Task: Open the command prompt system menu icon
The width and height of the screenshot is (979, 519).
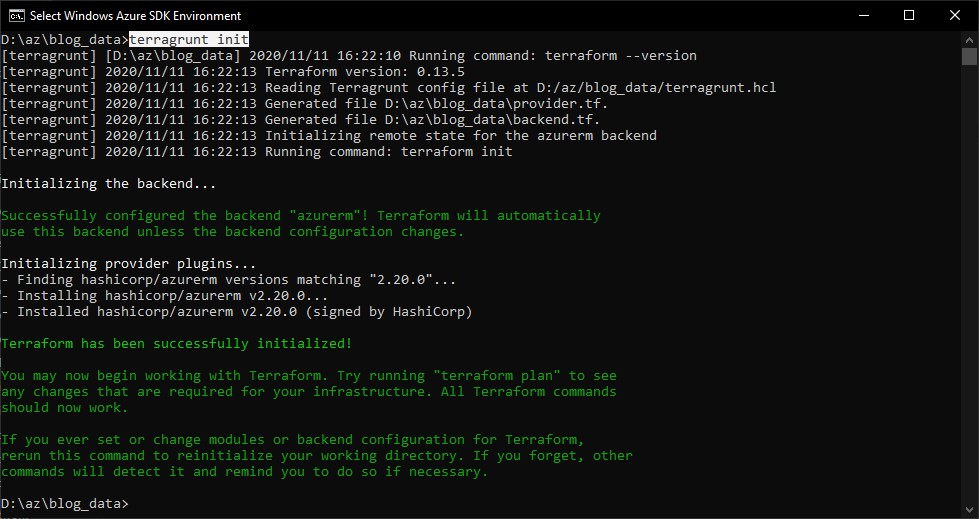Action: (x=16, y=16)
